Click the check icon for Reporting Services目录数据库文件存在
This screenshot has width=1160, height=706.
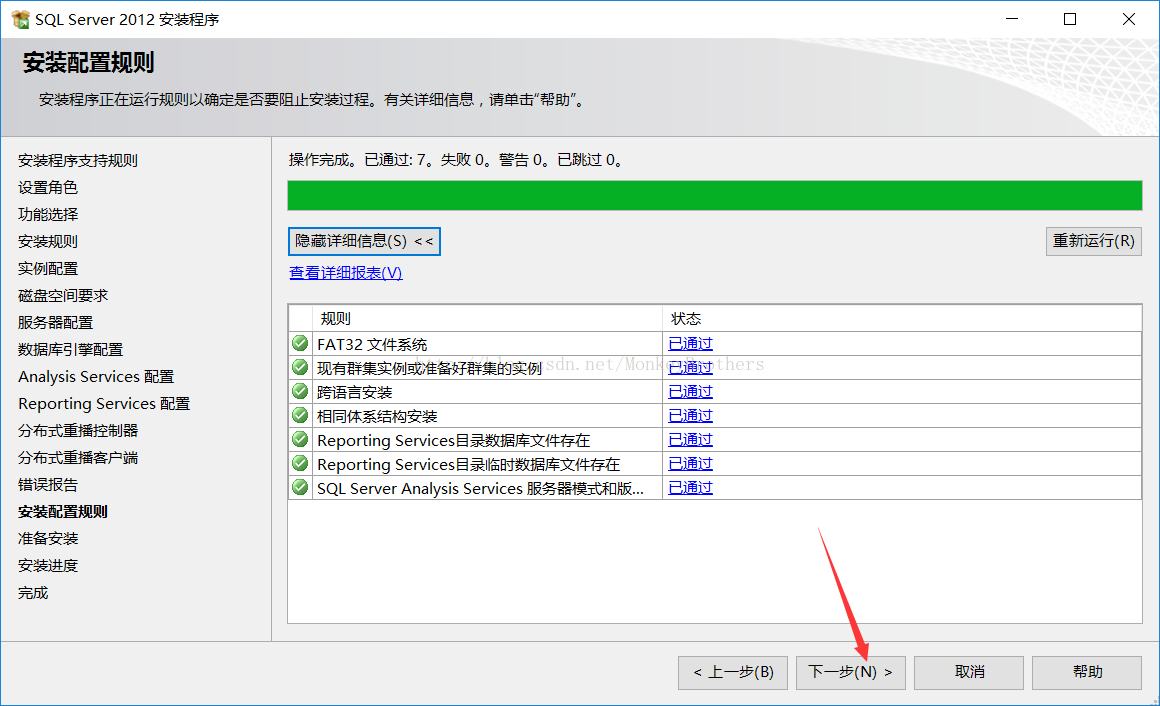(x=300, y=440)
